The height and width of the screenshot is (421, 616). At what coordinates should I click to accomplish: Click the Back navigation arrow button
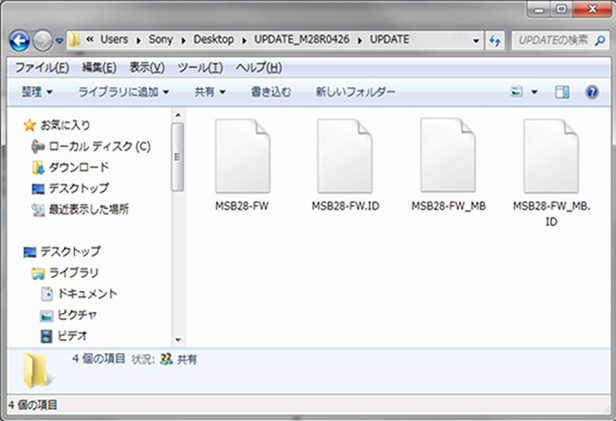coord(20,40)
